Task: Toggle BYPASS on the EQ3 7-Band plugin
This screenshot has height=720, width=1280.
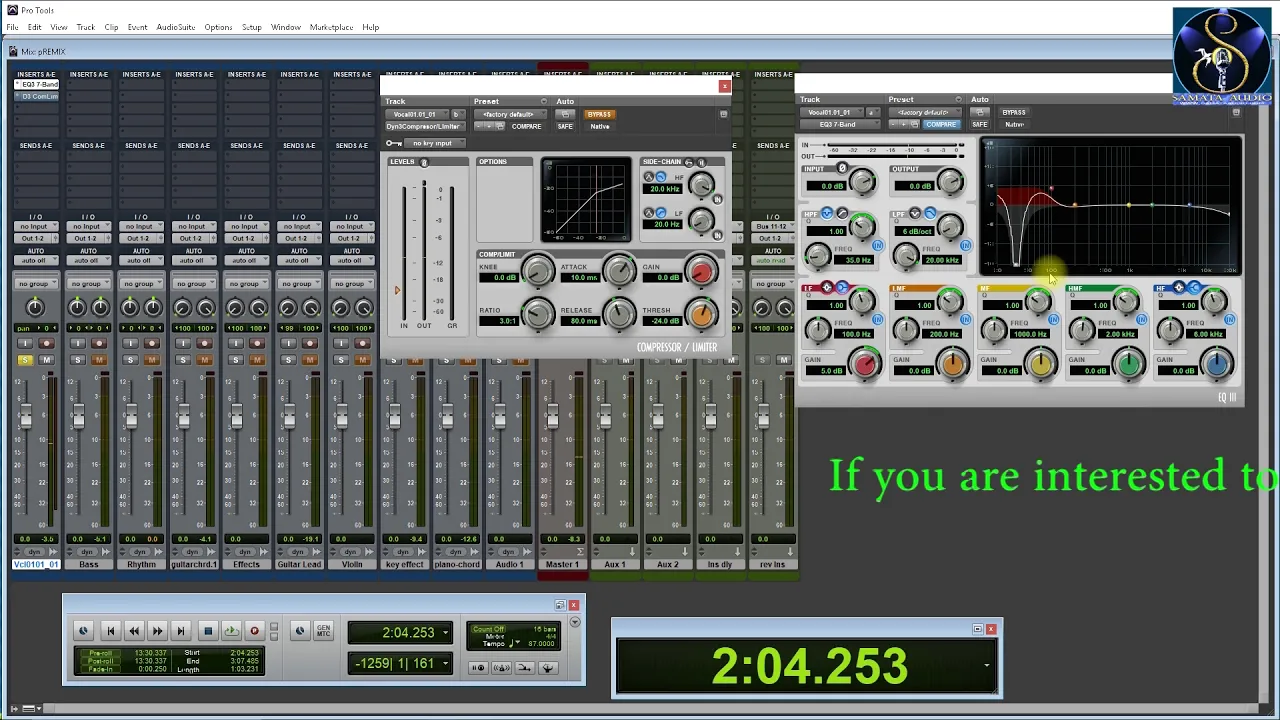Action: pyautogui.click(x=1014, y=112)
